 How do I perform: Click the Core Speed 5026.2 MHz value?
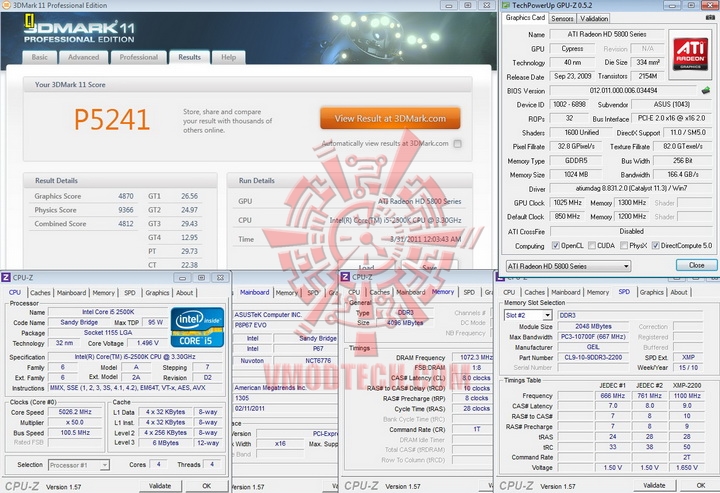[75, 412]
